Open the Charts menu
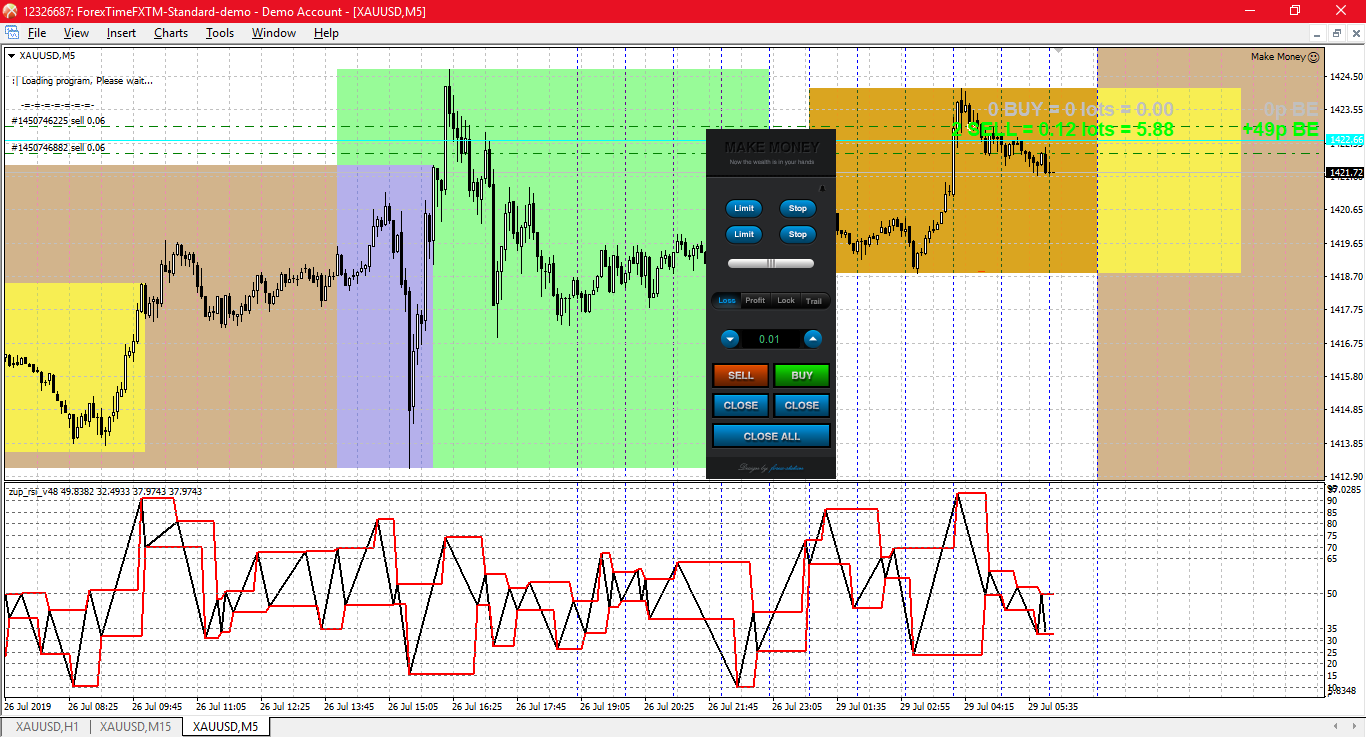The height and width of the screenshot is (738, 1366). [171, 33]
